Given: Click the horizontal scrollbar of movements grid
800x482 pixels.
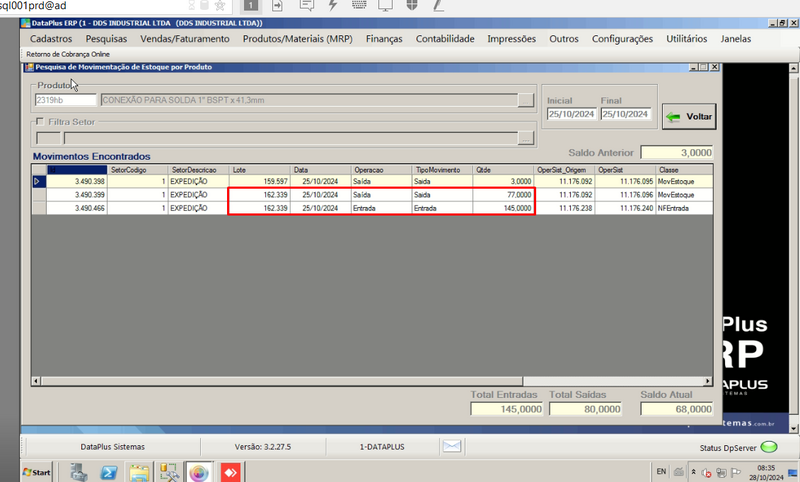Looking at the screenshot, I should [372, 381].
